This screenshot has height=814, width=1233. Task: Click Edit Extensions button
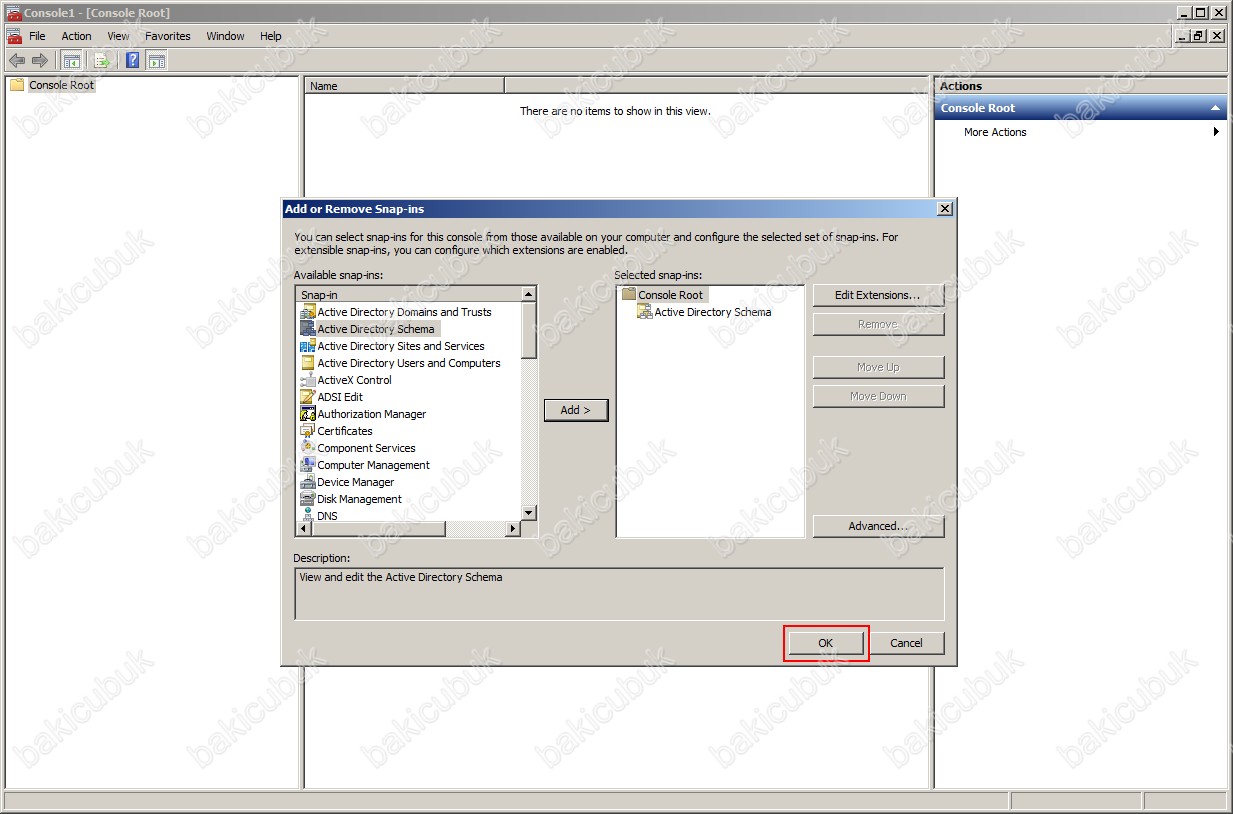(878, 295)
